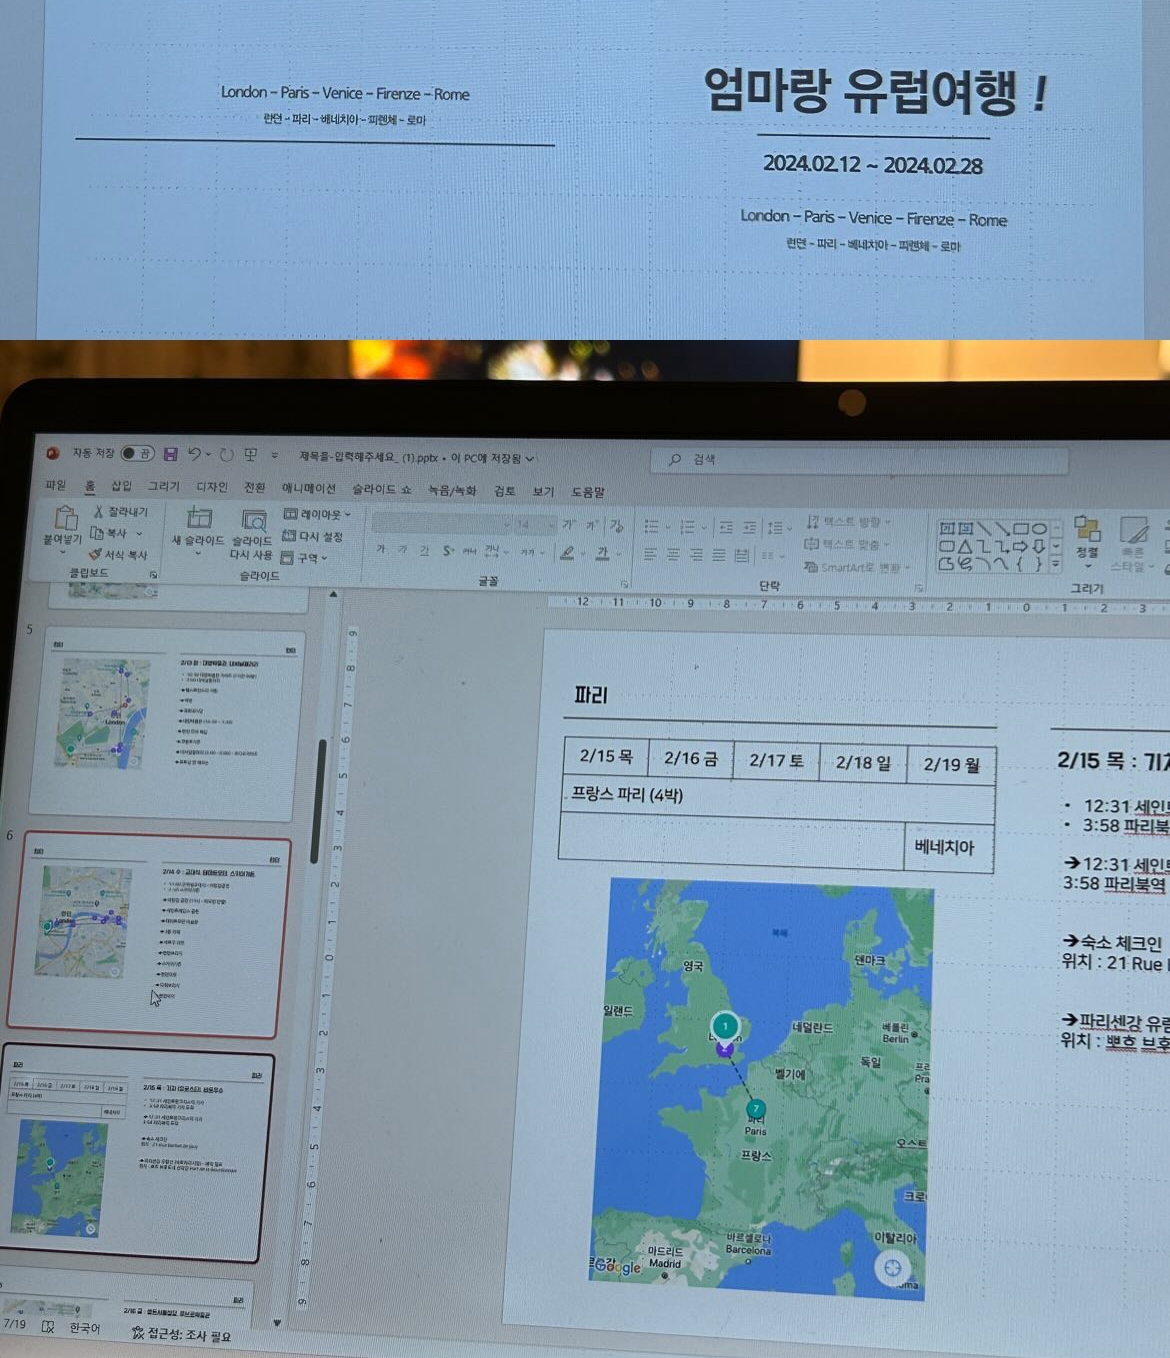The width and height of the screenshot is (1170, 1358).
Task: Click the 베네치아 table cell
Action: 949,847
